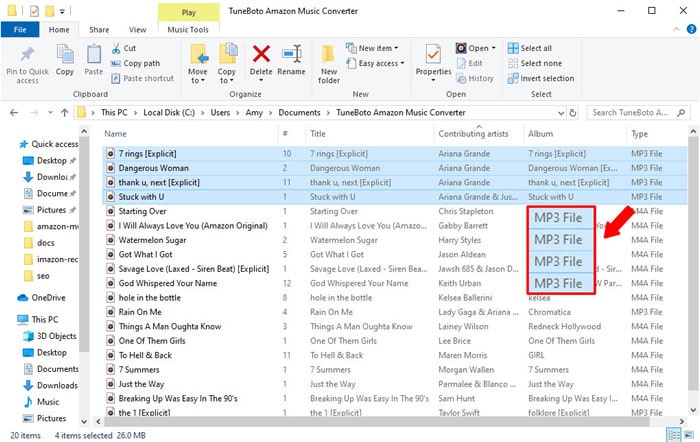
Task: Click the Documents breadcrumb in address bar
Action: (x=299, y=113)
